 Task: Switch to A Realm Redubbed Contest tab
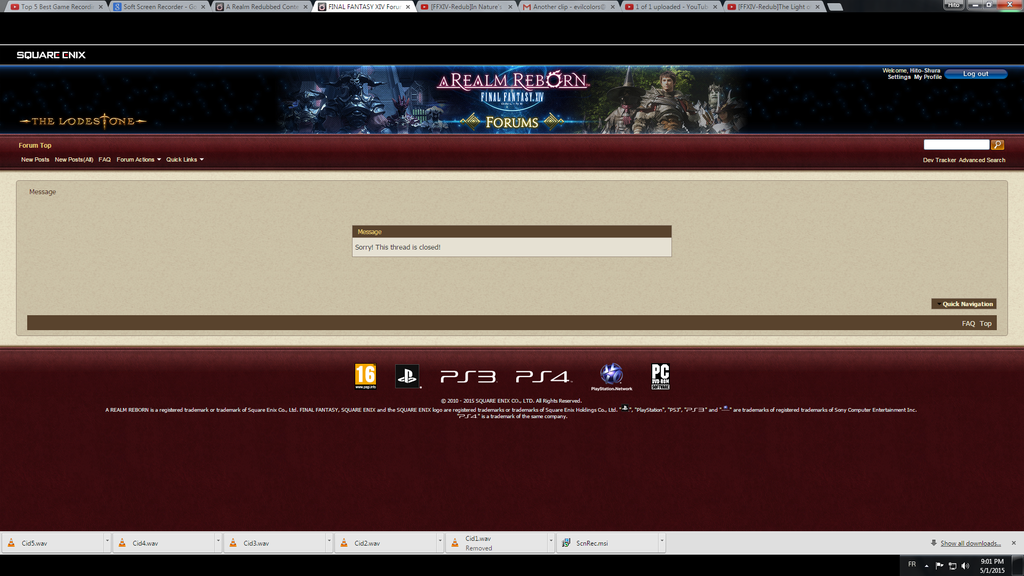click(x=261, y=7)
